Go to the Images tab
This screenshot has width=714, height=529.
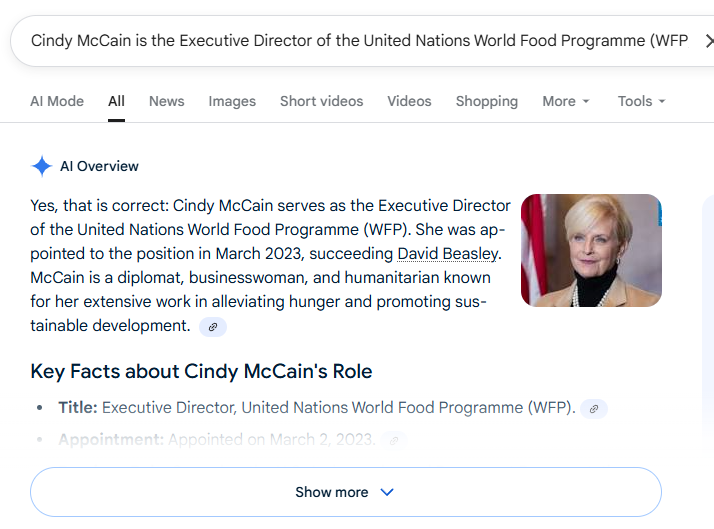pyautogui.click(x=232, y=101)
